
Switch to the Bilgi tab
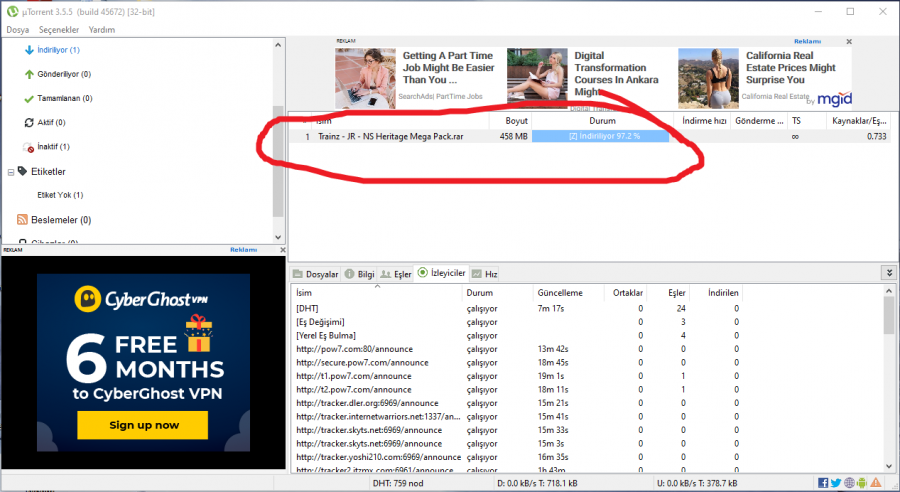click(x=360, y=274)
